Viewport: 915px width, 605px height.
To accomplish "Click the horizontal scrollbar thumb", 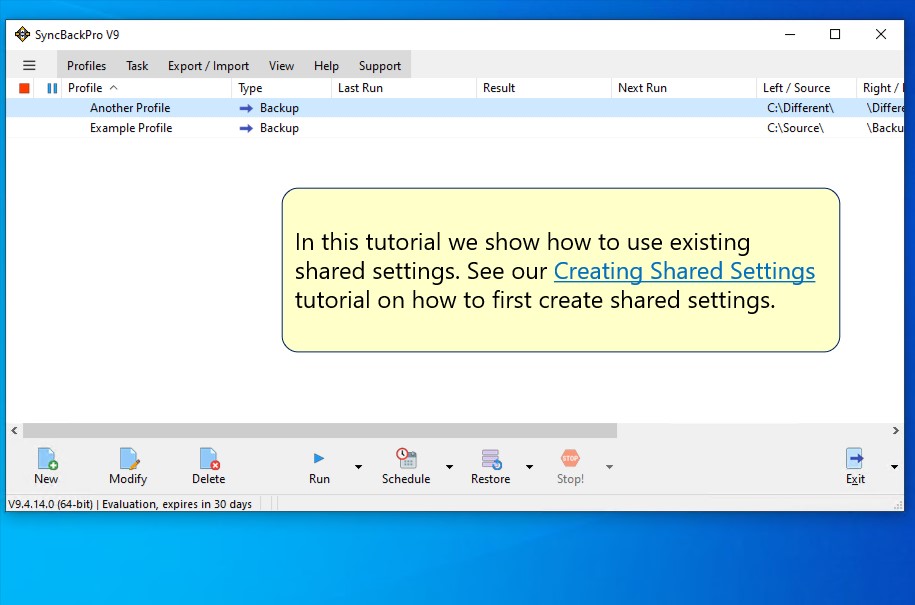I will coord(320,431).
